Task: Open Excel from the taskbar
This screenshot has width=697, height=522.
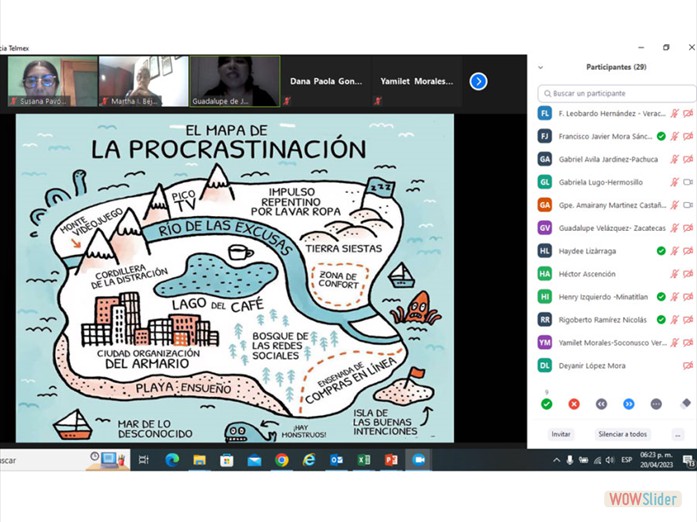Action: 364,460
